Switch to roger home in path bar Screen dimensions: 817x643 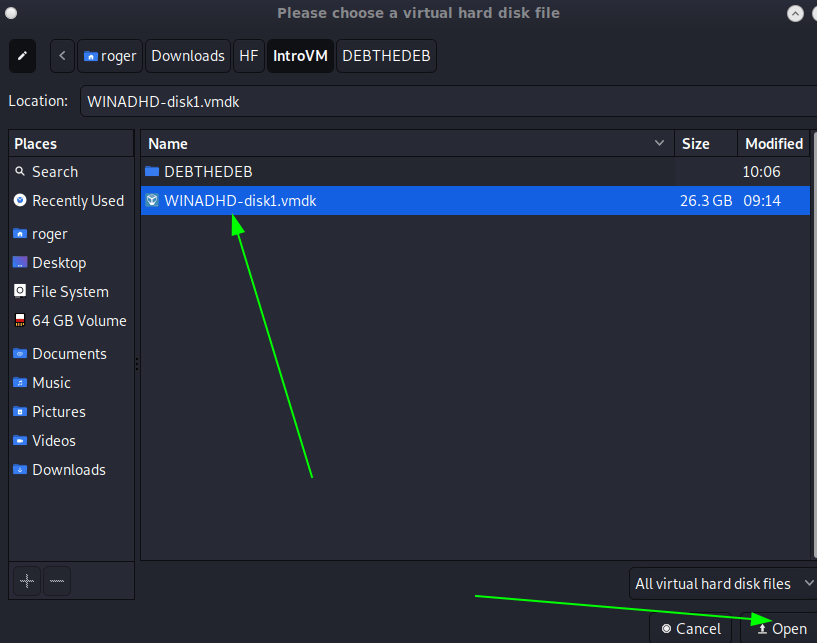[110, 56]
